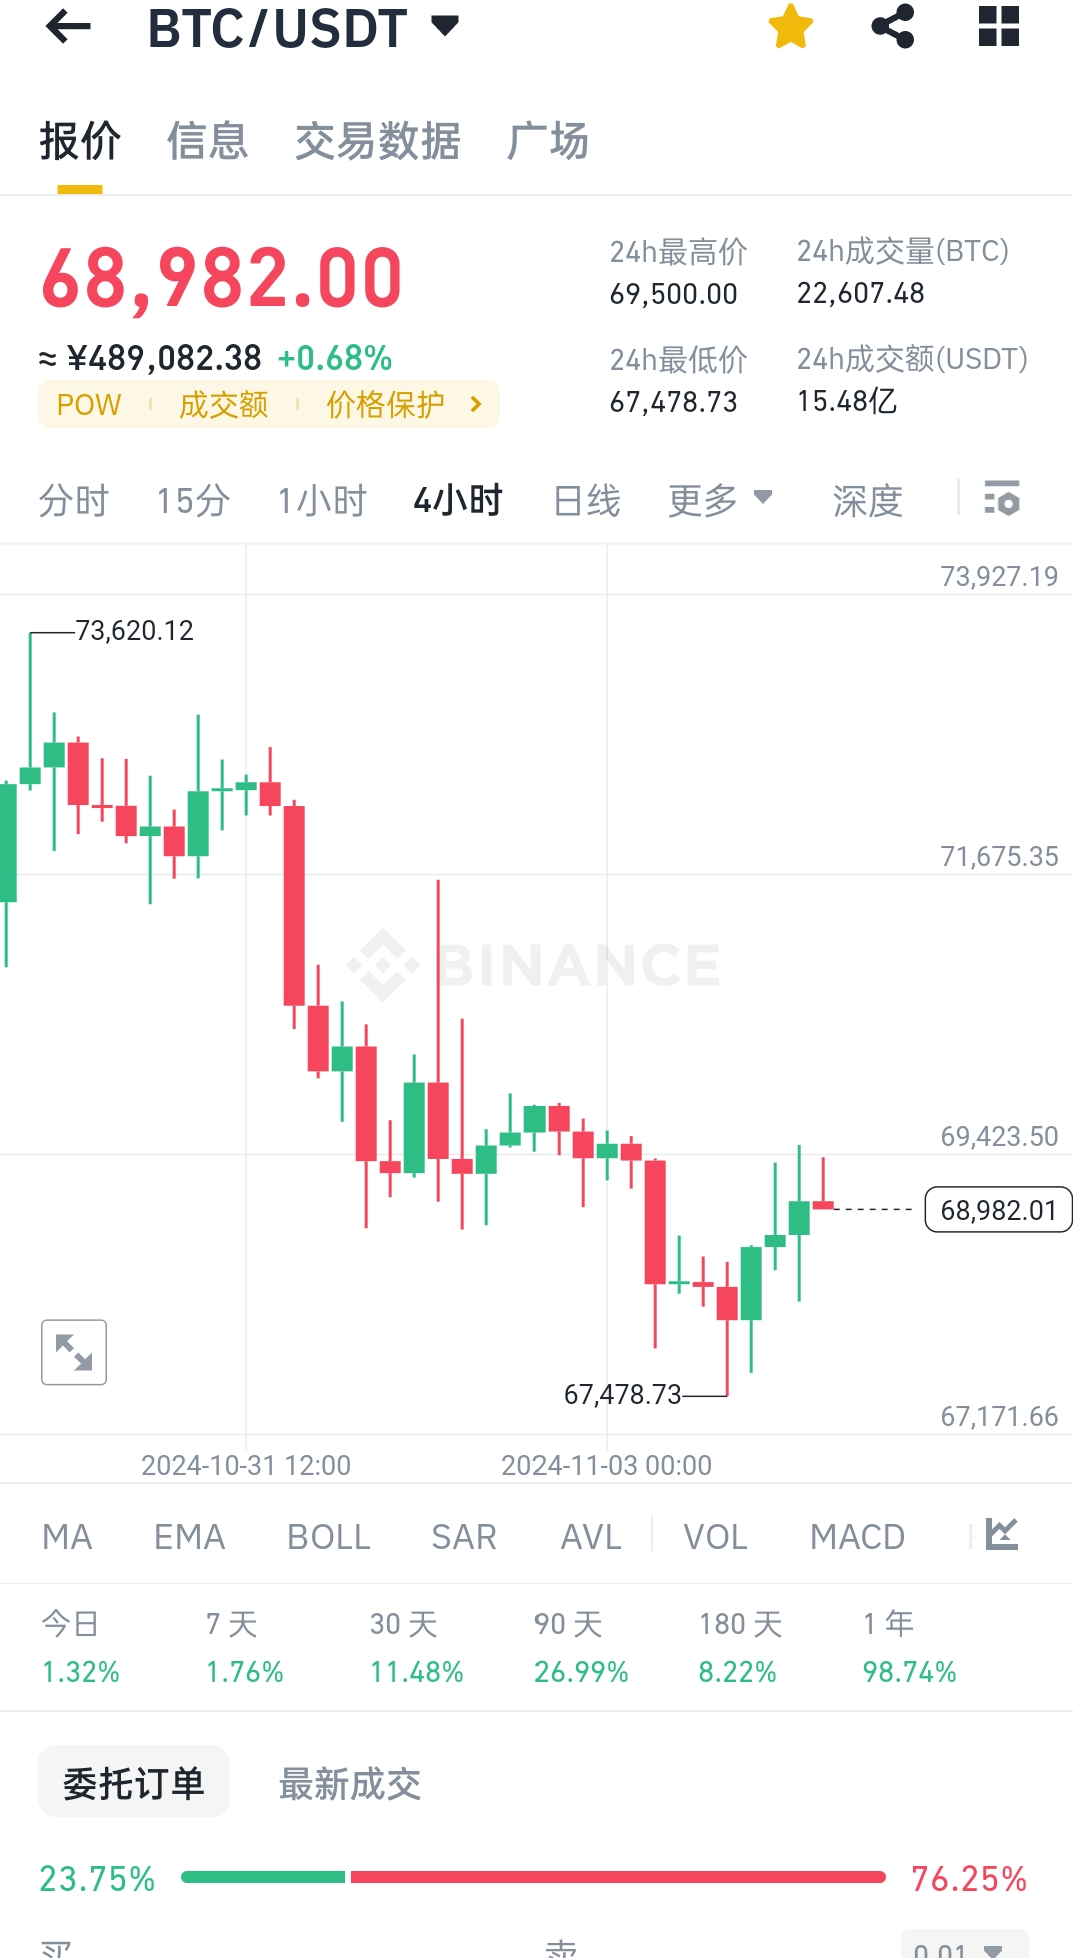Expand chart to fullscreen

(74, 1352)
